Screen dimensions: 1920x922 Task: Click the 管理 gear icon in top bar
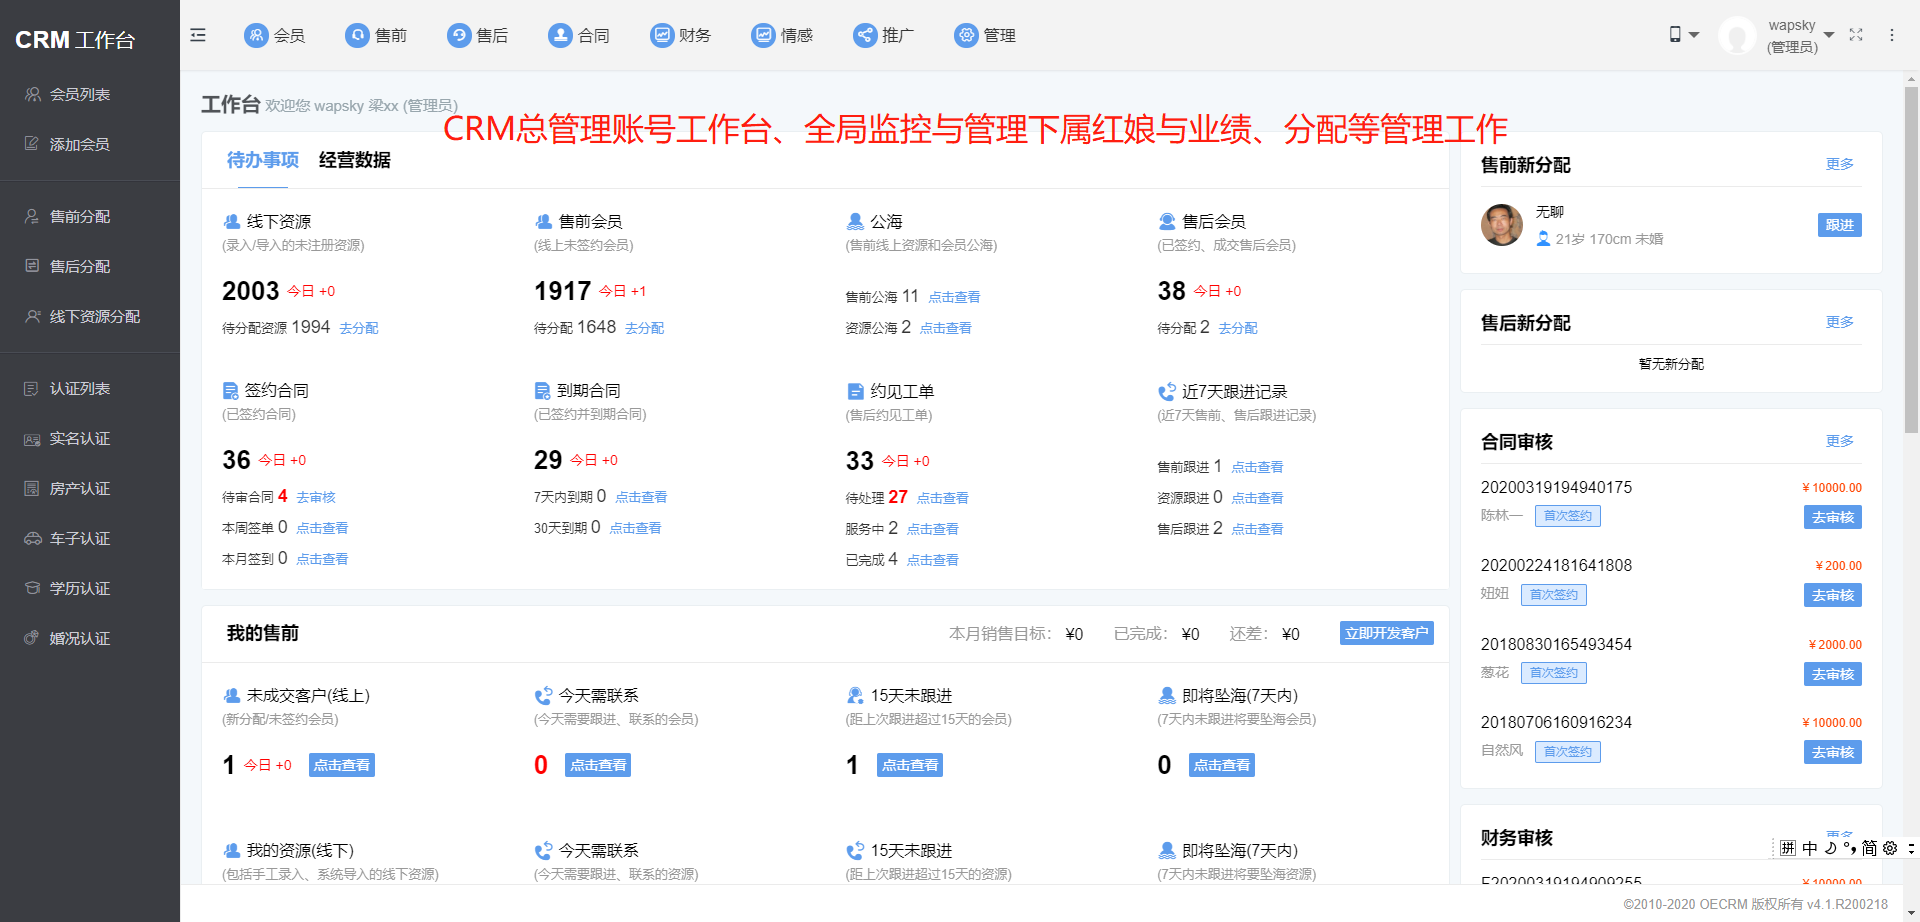966,35
